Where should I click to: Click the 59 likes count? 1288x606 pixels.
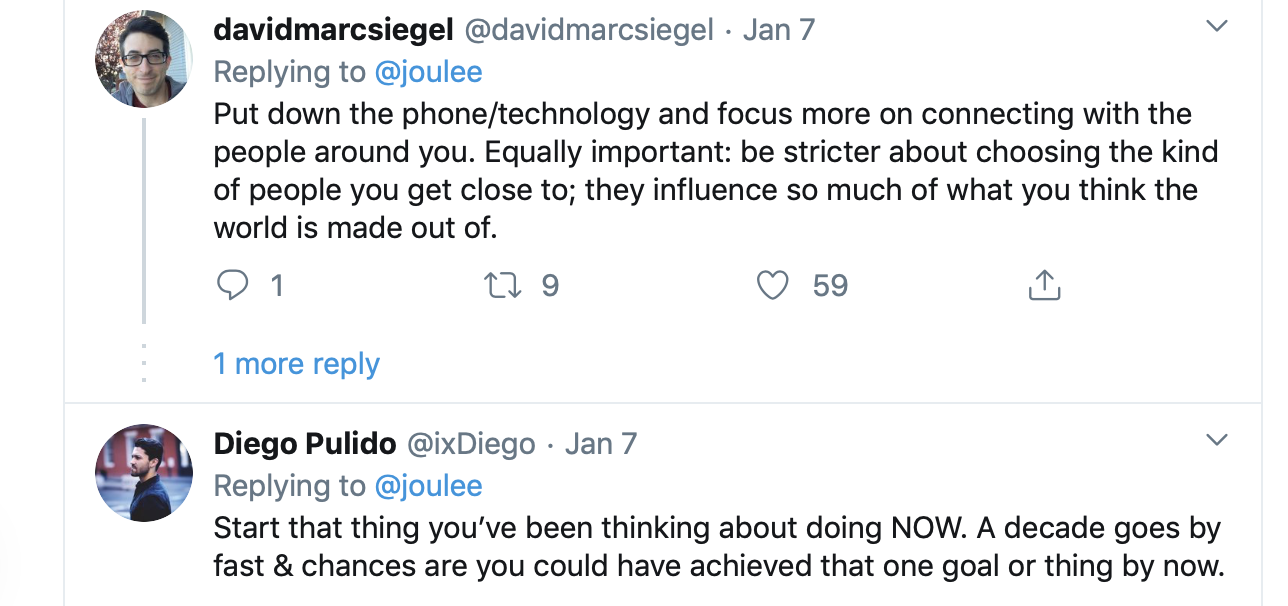pos(830,287)
